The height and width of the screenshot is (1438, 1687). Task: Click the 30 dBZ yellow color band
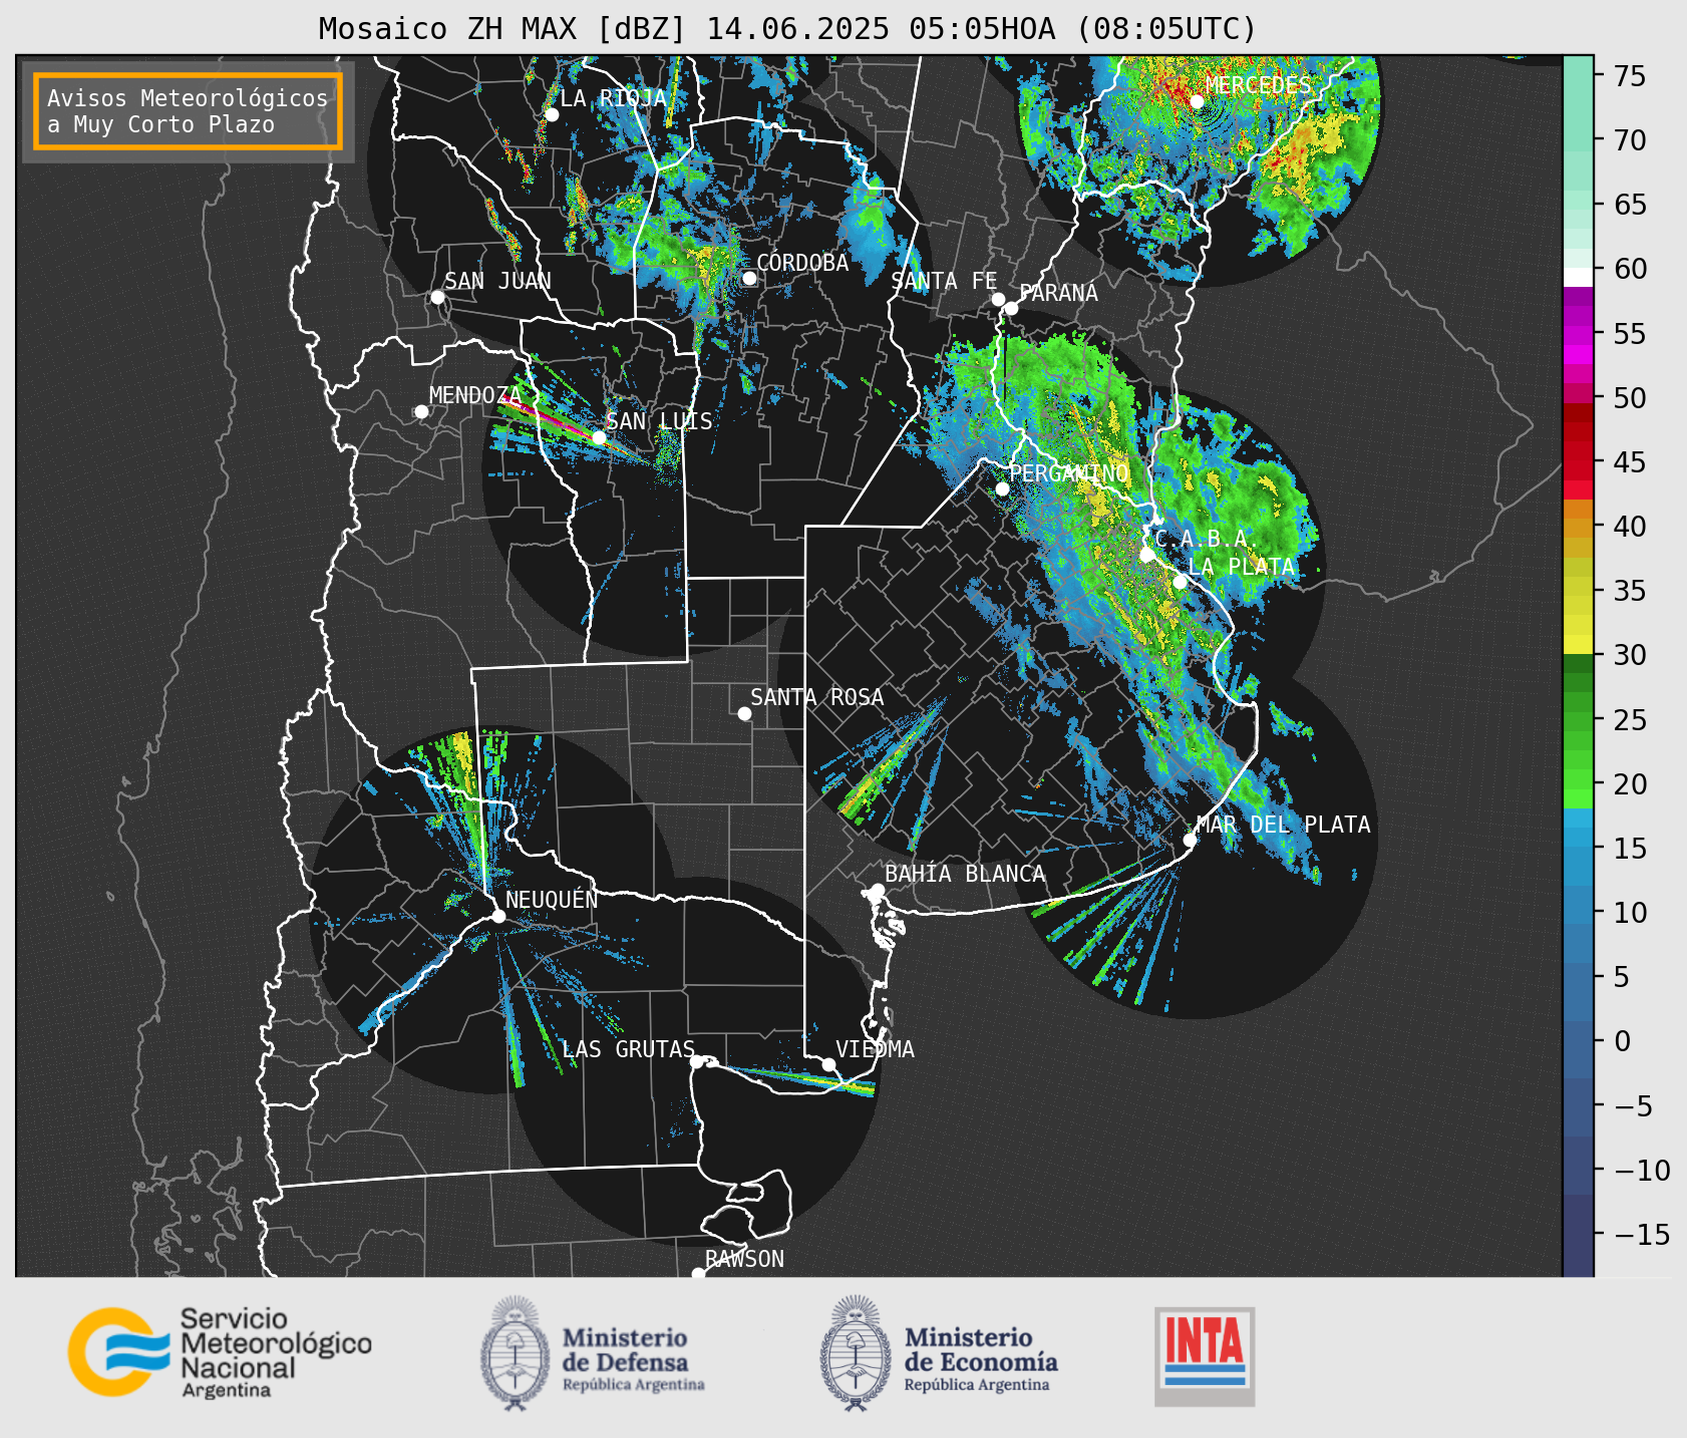pos(1578,645)
